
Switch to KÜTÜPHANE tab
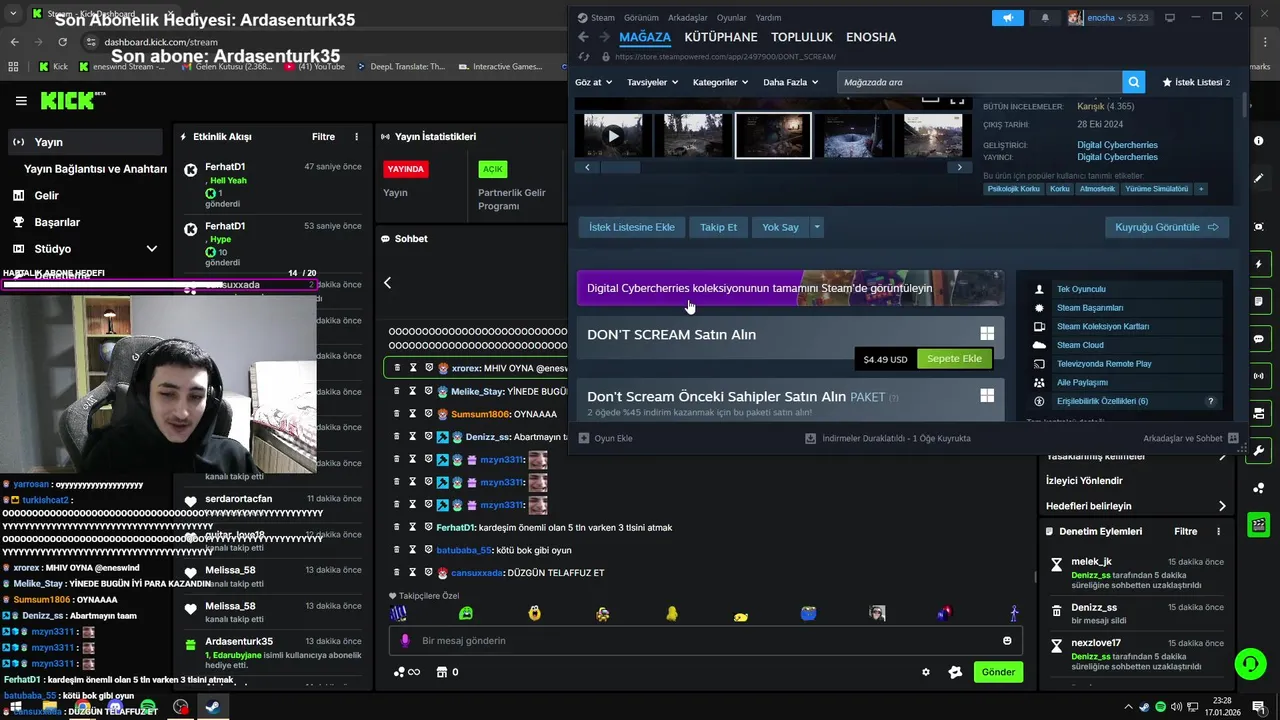(721, 37)
